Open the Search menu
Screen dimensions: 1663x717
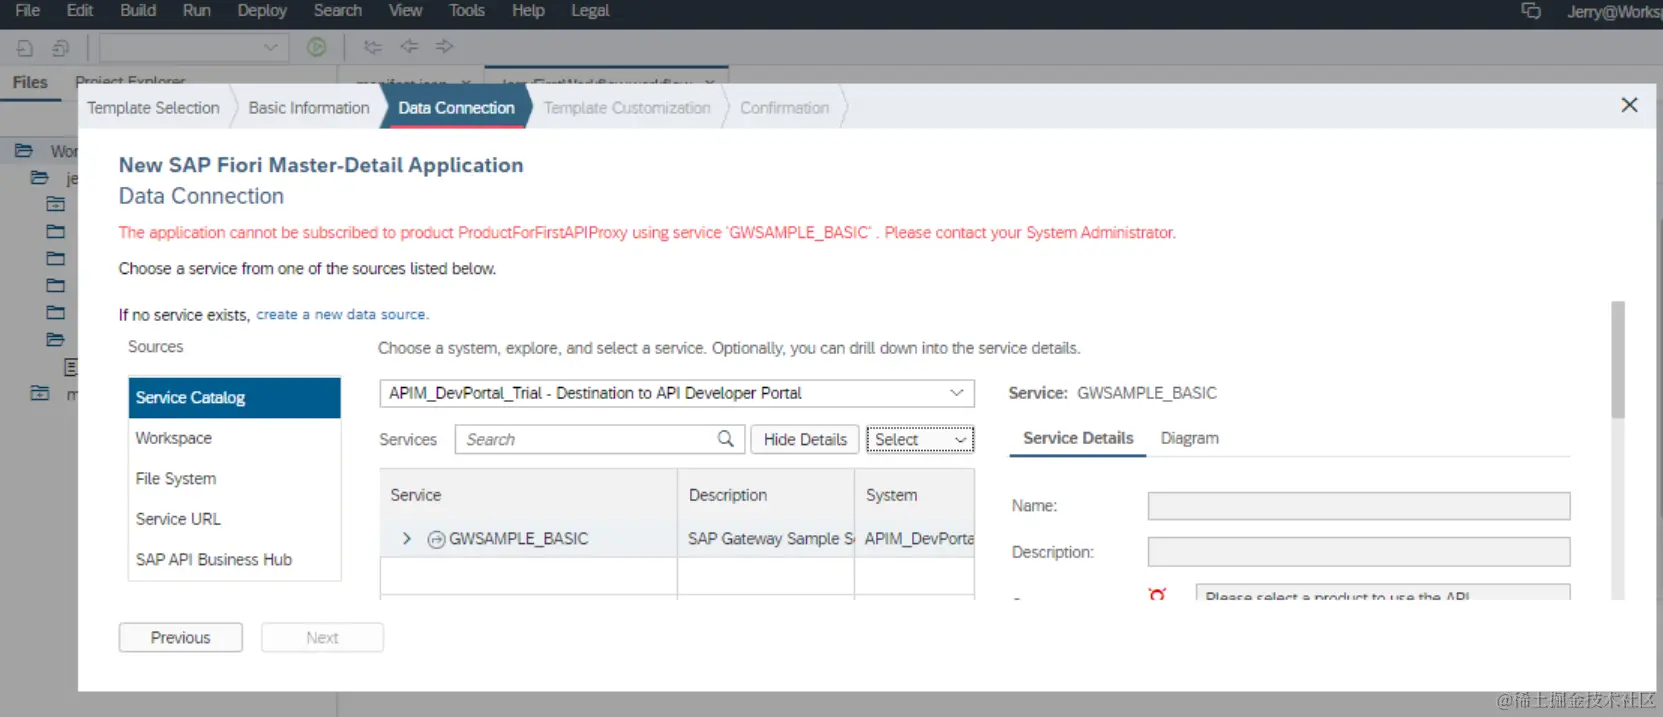[x=338, y=10]
